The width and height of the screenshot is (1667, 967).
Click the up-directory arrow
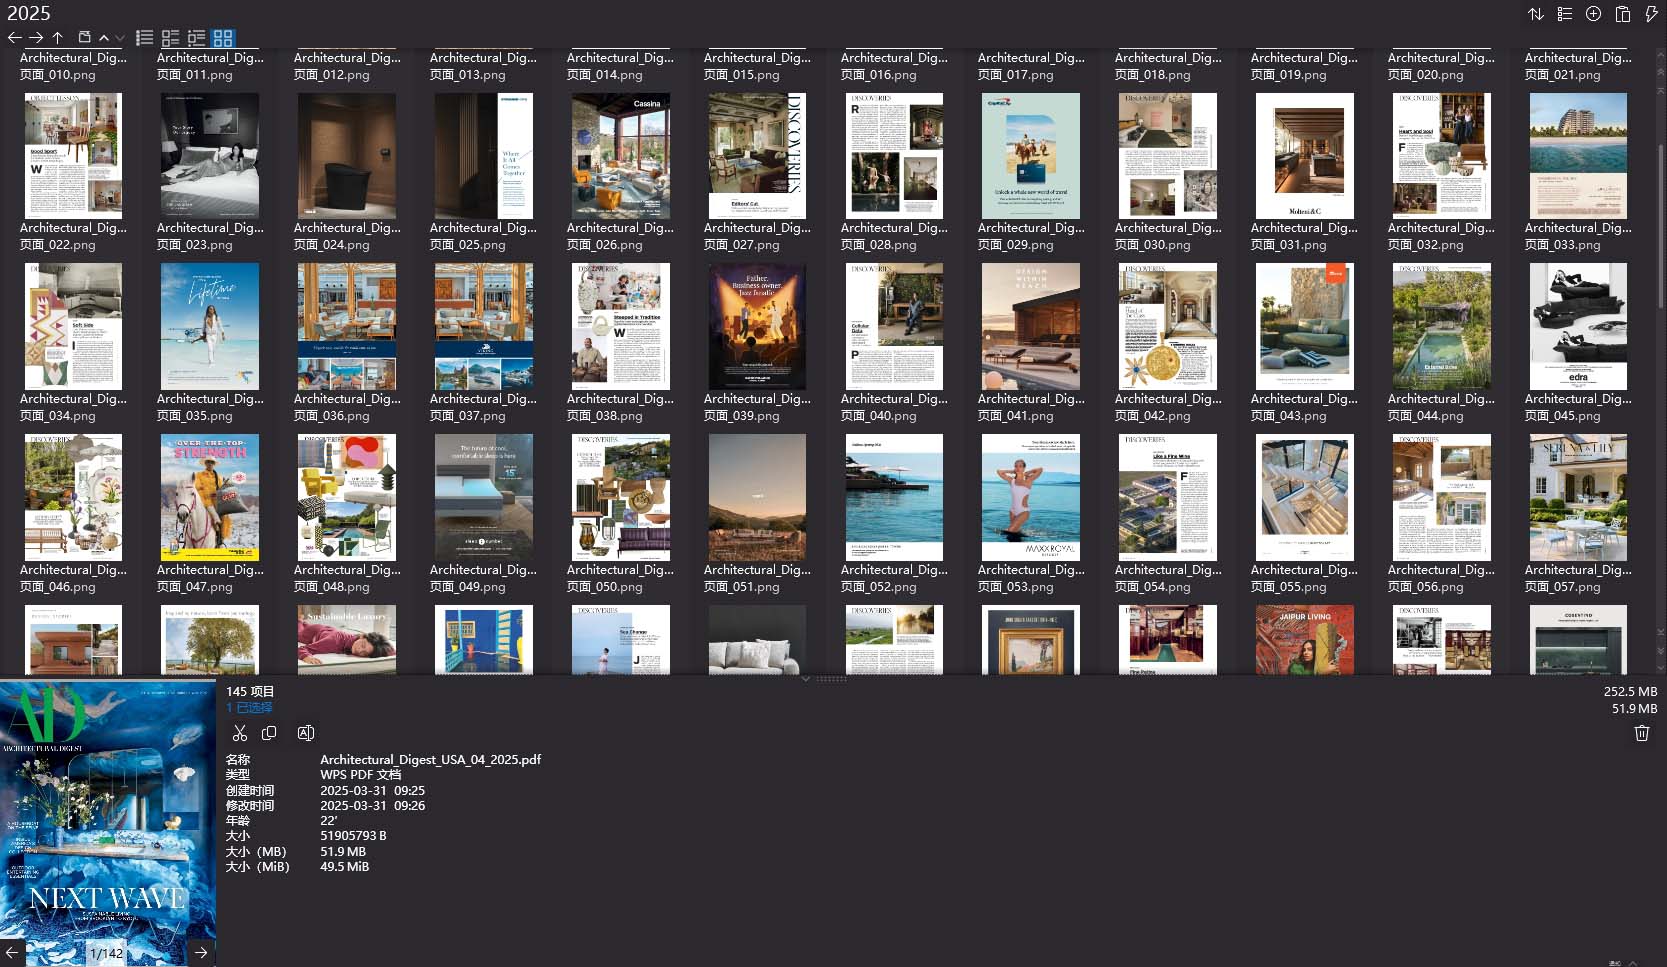(x=58, y=37)
